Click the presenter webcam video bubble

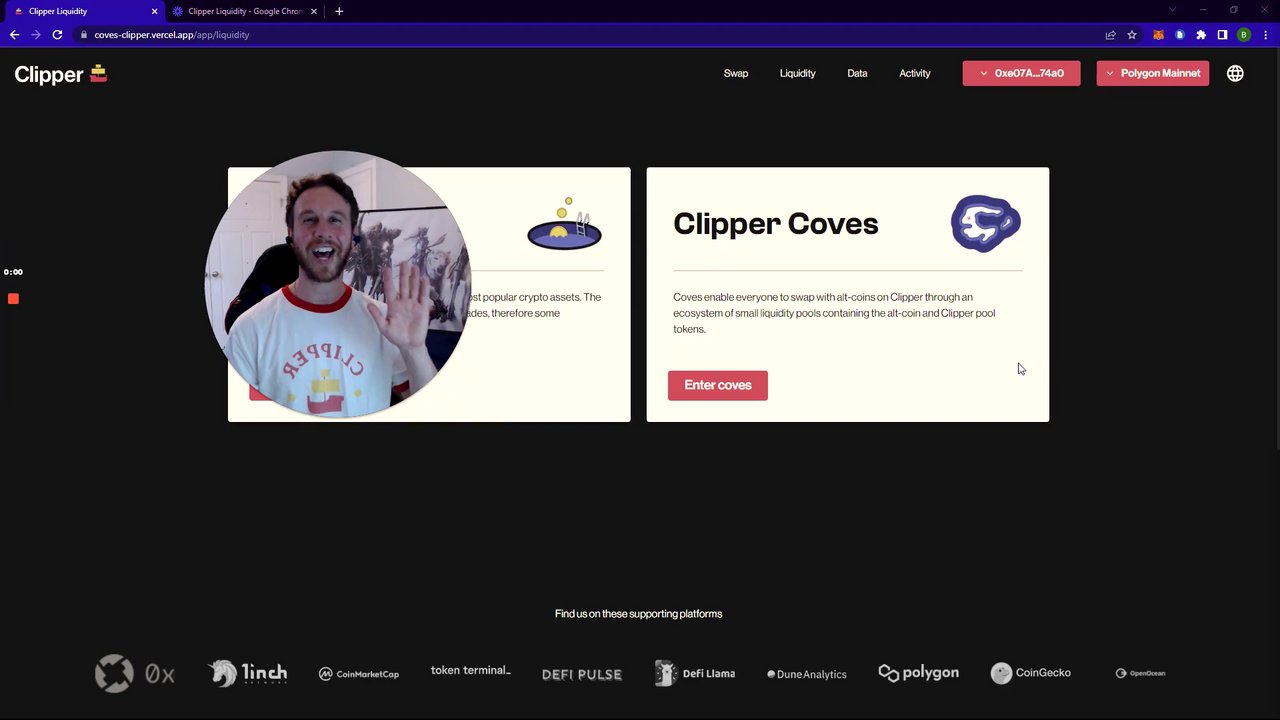(x=338, y=284)
